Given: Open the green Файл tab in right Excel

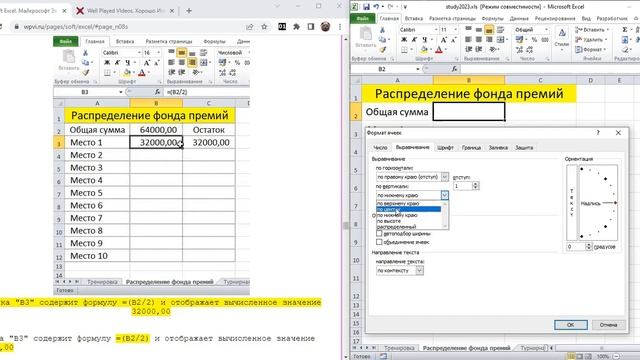Looking at the screenshot, I should pos(362,18).
